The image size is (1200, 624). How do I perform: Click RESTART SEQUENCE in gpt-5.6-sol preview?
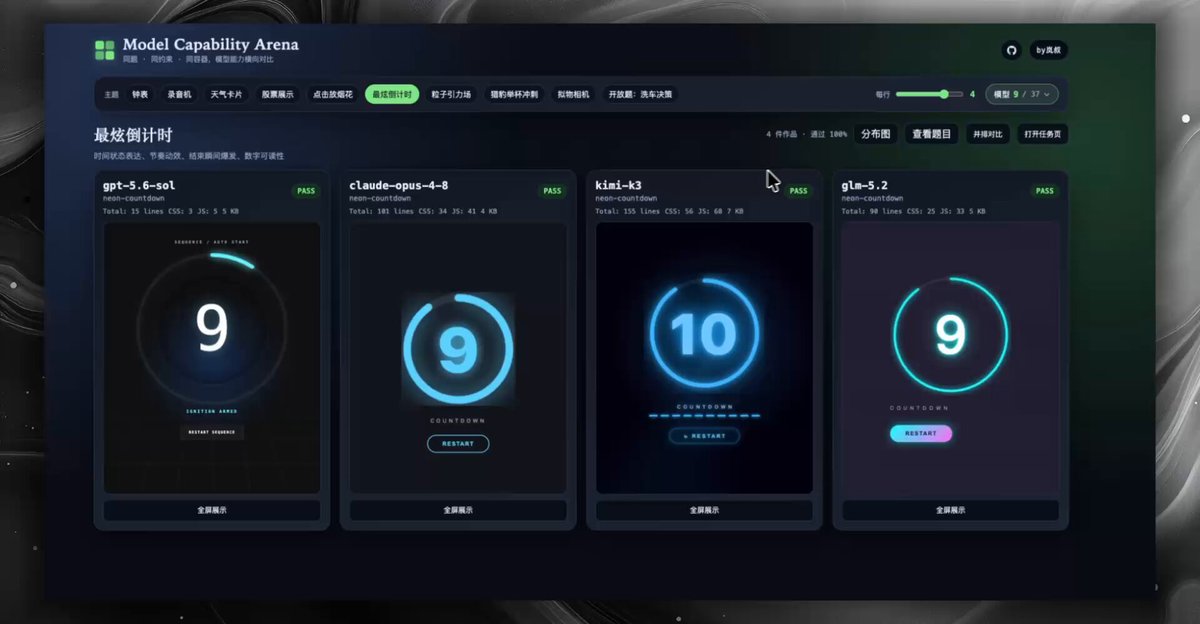tap(212, 432)
